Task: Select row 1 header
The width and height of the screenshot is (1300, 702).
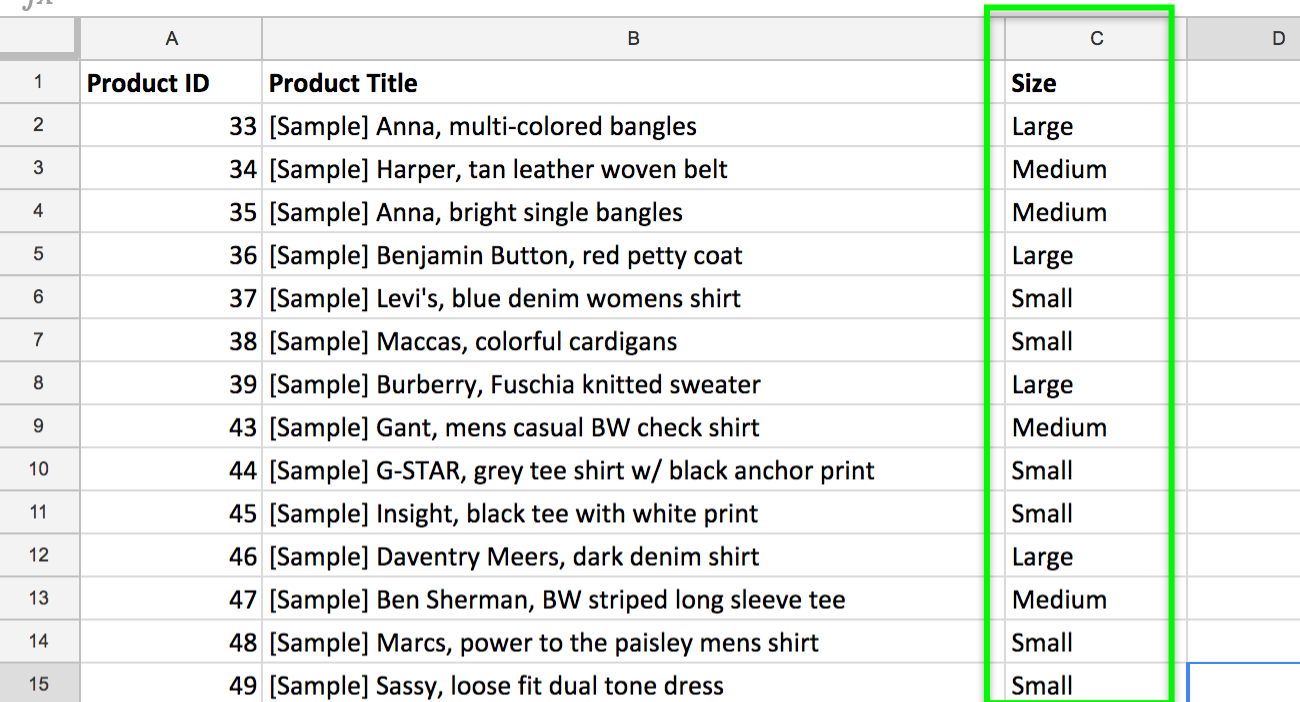Action: pos(39,82)
